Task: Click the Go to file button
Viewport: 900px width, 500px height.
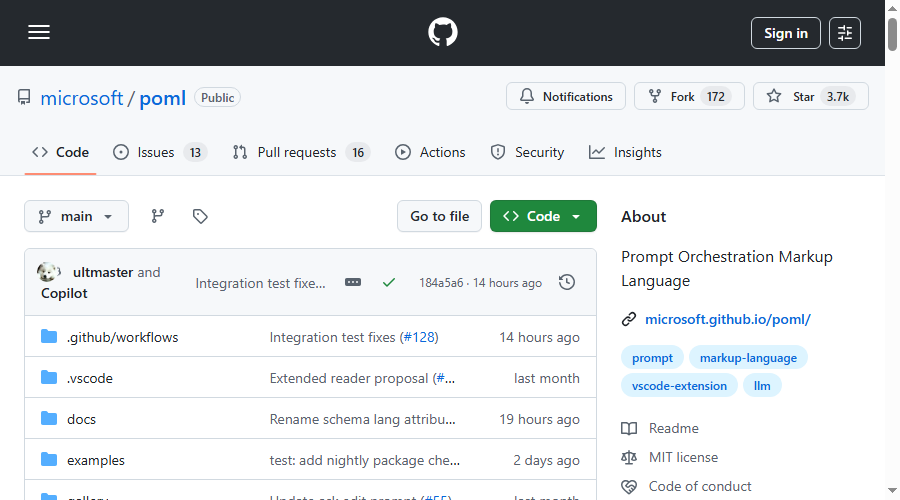Action: (x=439, y=216)
